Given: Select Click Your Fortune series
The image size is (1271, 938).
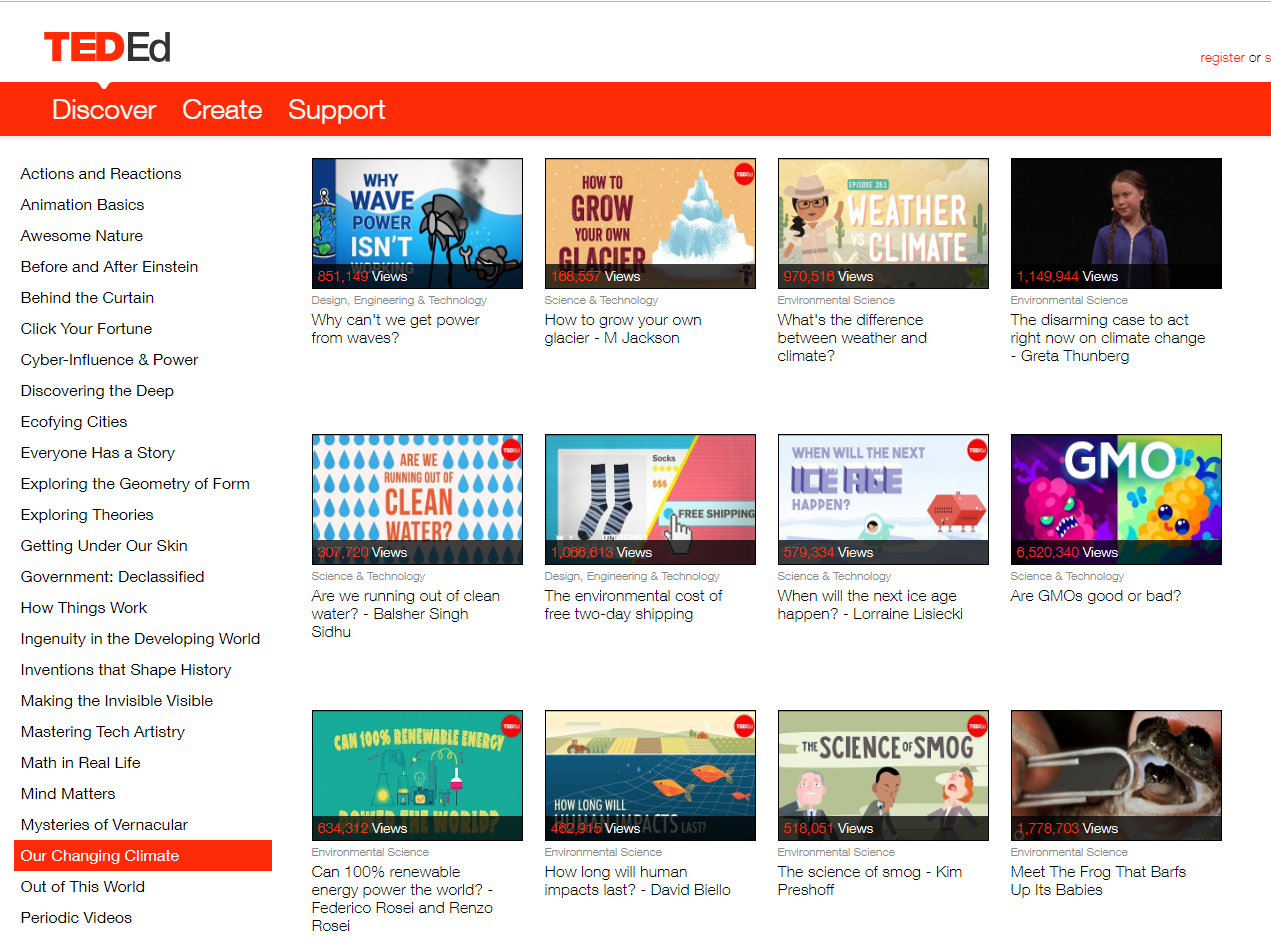Looking at the screenshot, I should click(86, 329).
